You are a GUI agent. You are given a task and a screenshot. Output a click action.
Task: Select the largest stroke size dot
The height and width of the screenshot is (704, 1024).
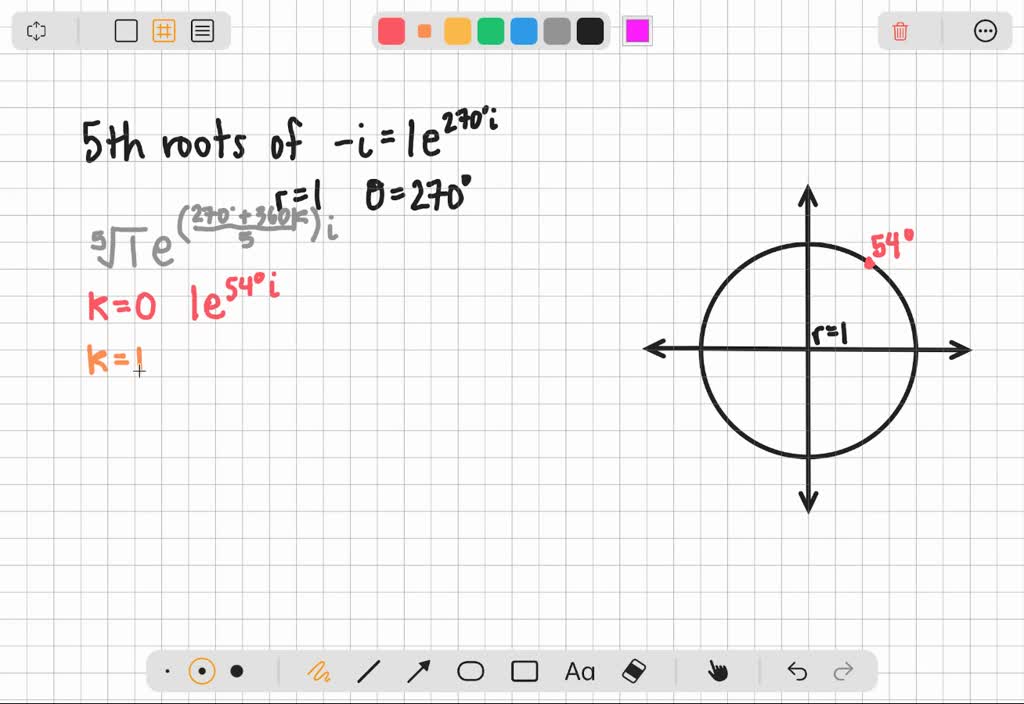(239, 671)
